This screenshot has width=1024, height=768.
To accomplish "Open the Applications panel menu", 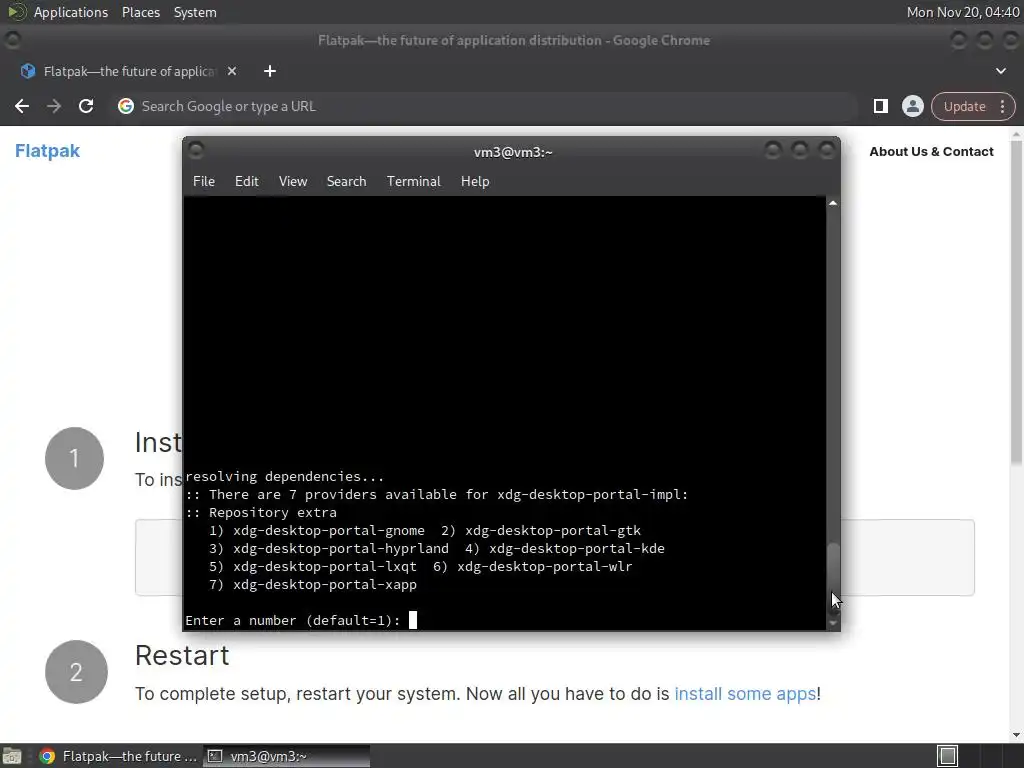I will [x=71, y=12].
